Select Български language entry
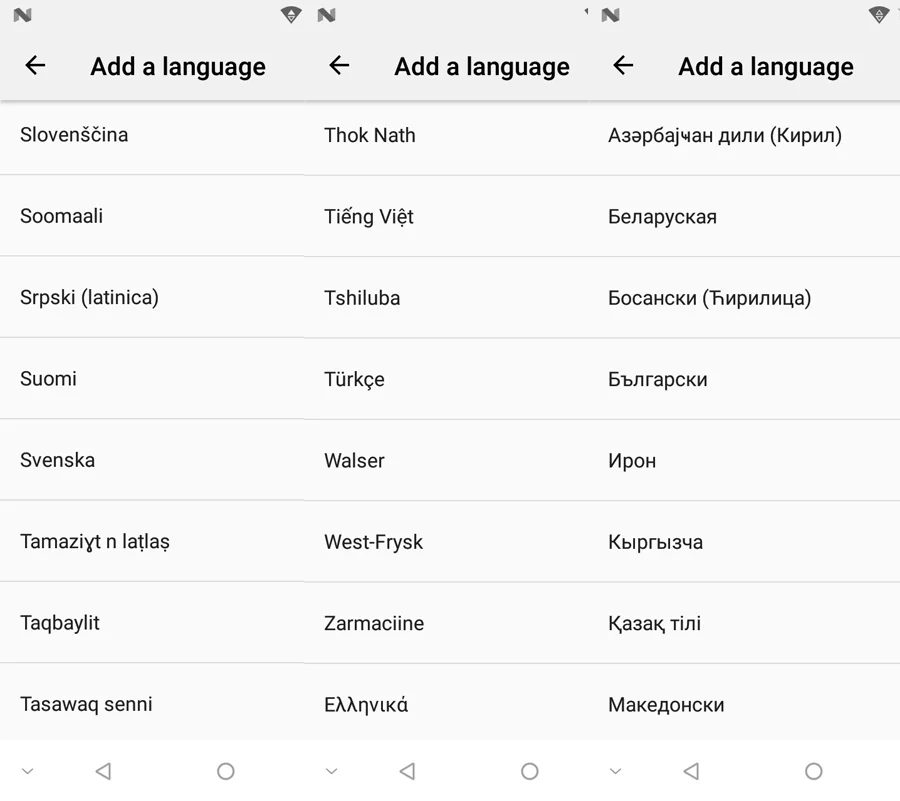Image resolution: width=900 pixels, height=801 pixels. pyautogui.click(x=744, y=379)
